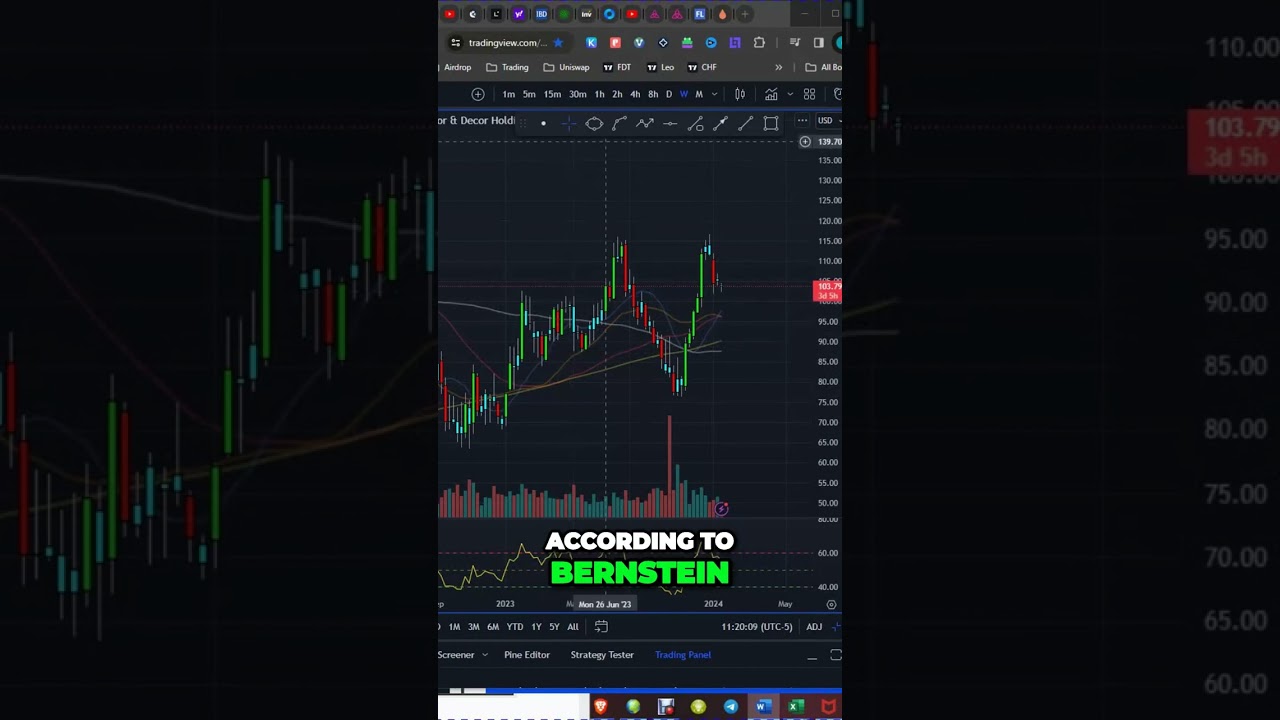1280x720 pixels.
Task: Open the USD currency dropdown
Action: (829, 121)
